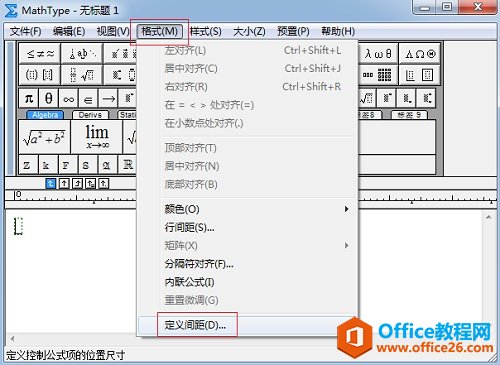The width and height of the screenshot is (500, 365).
Task: Insert the subscript template
Action: 407,98
